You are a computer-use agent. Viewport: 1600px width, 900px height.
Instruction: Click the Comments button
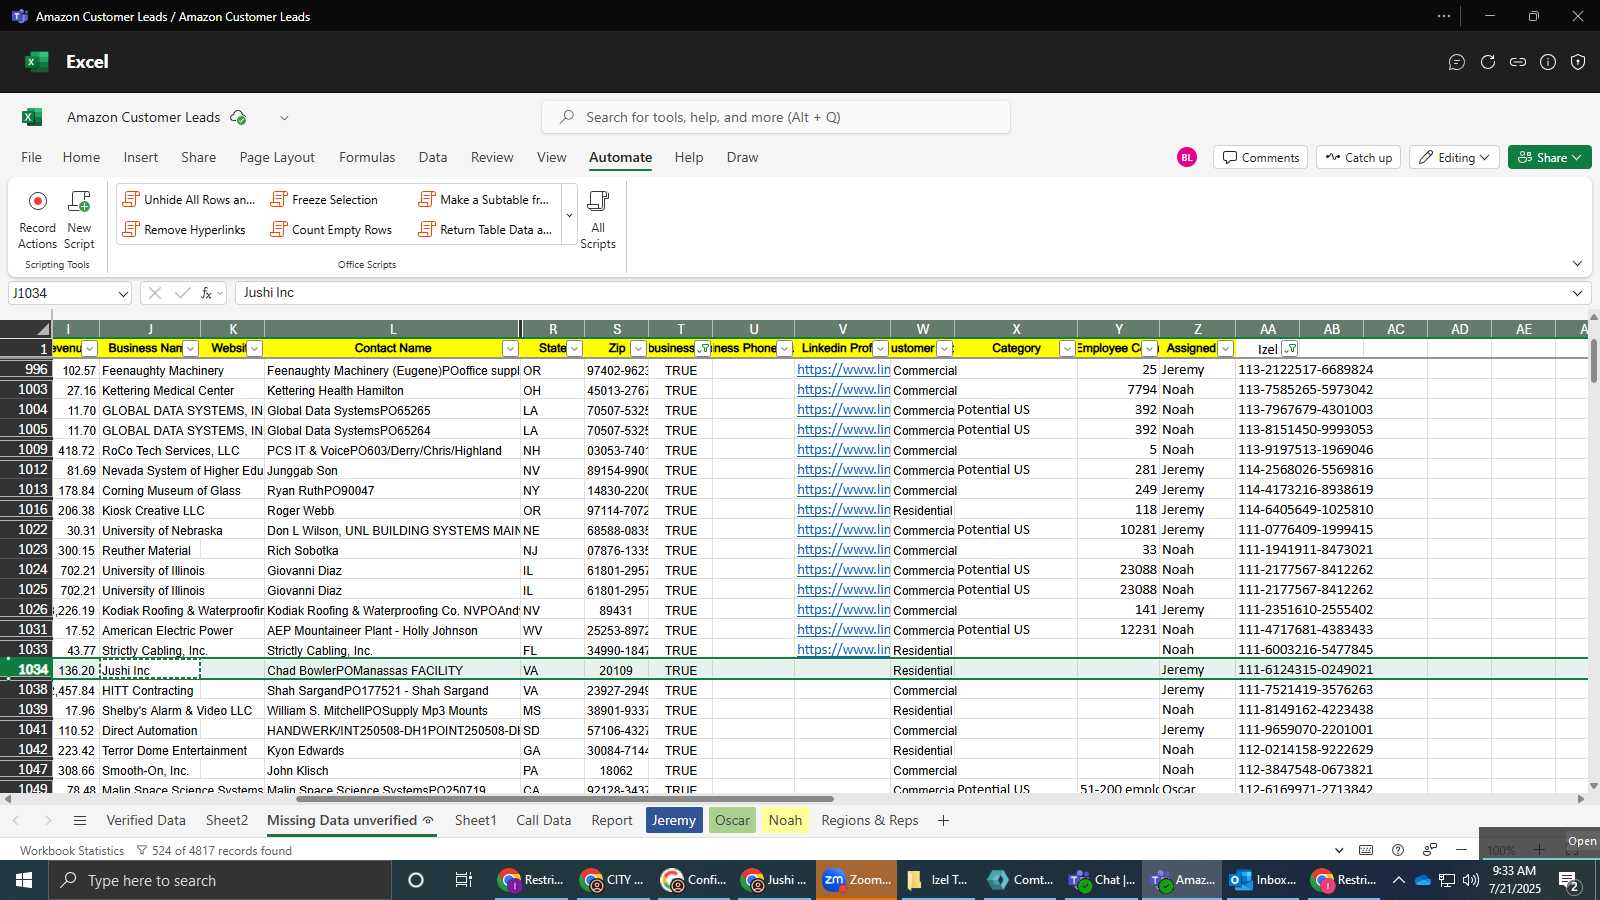point(1260,157)
